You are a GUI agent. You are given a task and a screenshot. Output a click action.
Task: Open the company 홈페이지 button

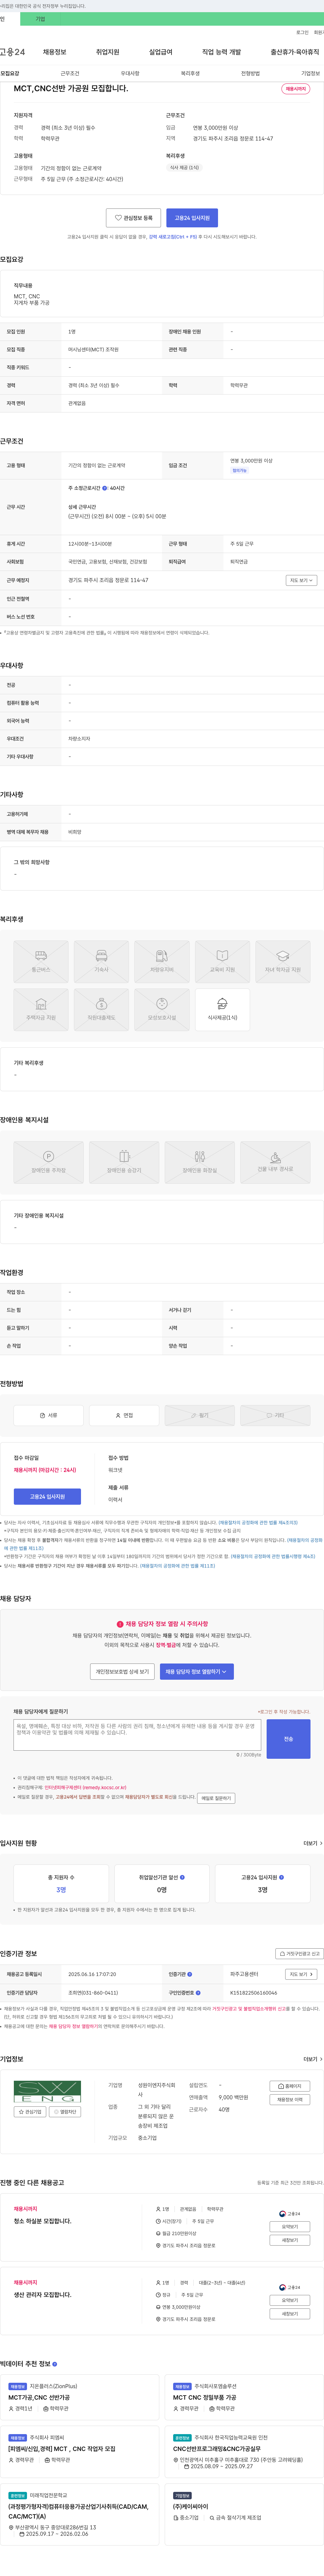click(290, 2086)
